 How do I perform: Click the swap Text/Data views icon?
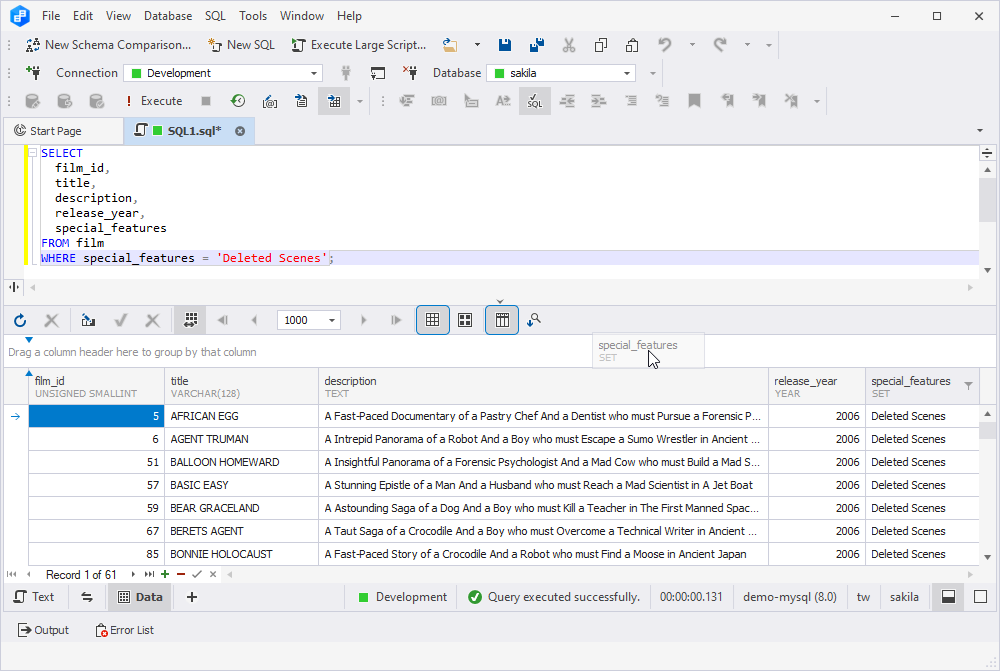87,597
